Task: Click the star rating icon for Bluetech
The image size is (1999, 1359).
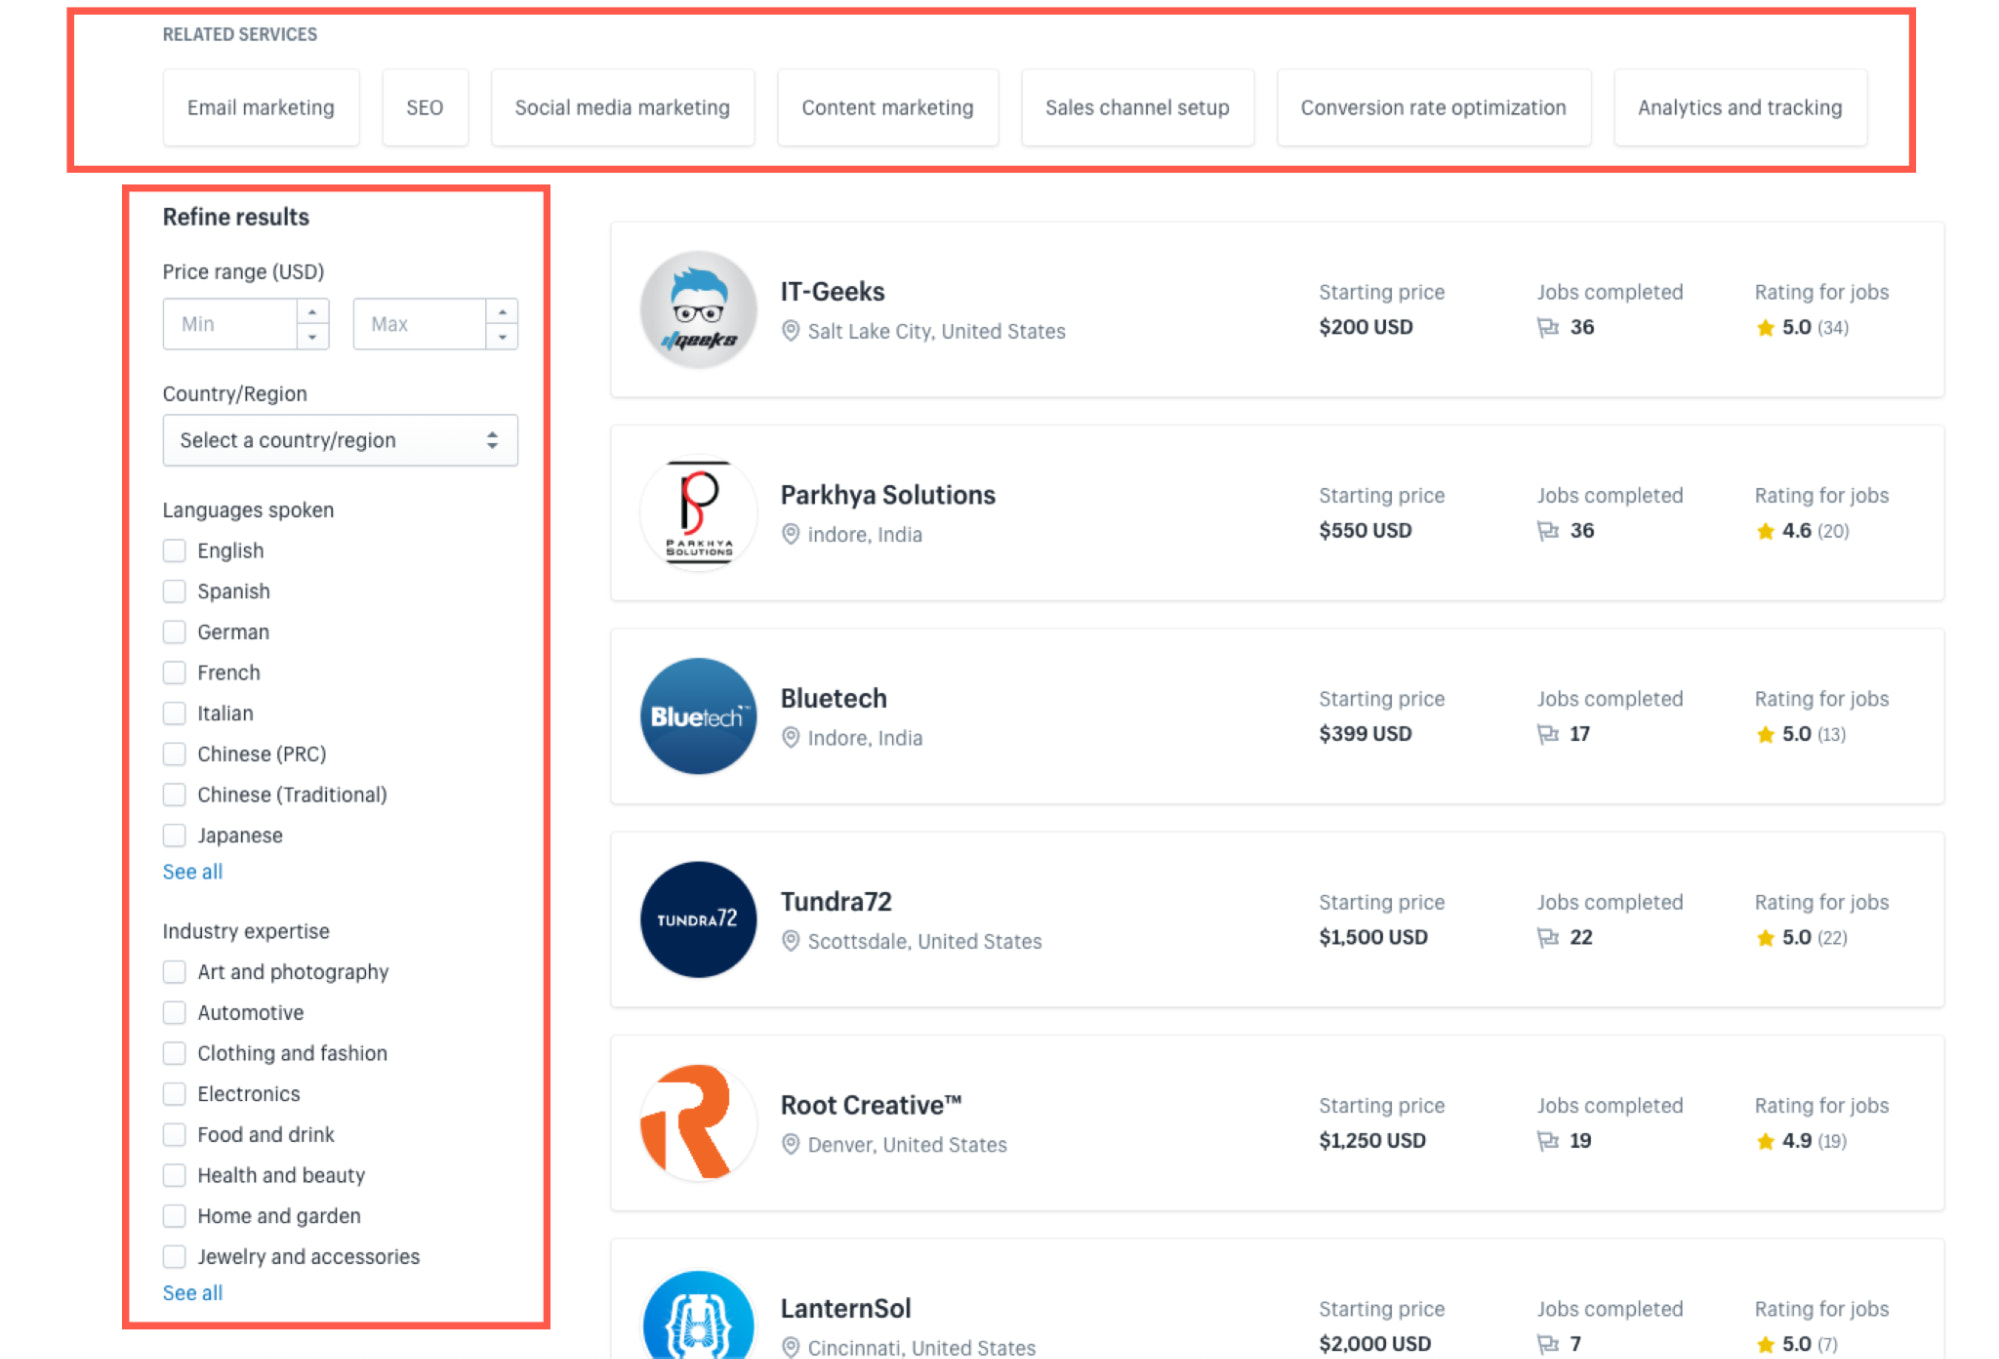Action: tap(1764, 733)
